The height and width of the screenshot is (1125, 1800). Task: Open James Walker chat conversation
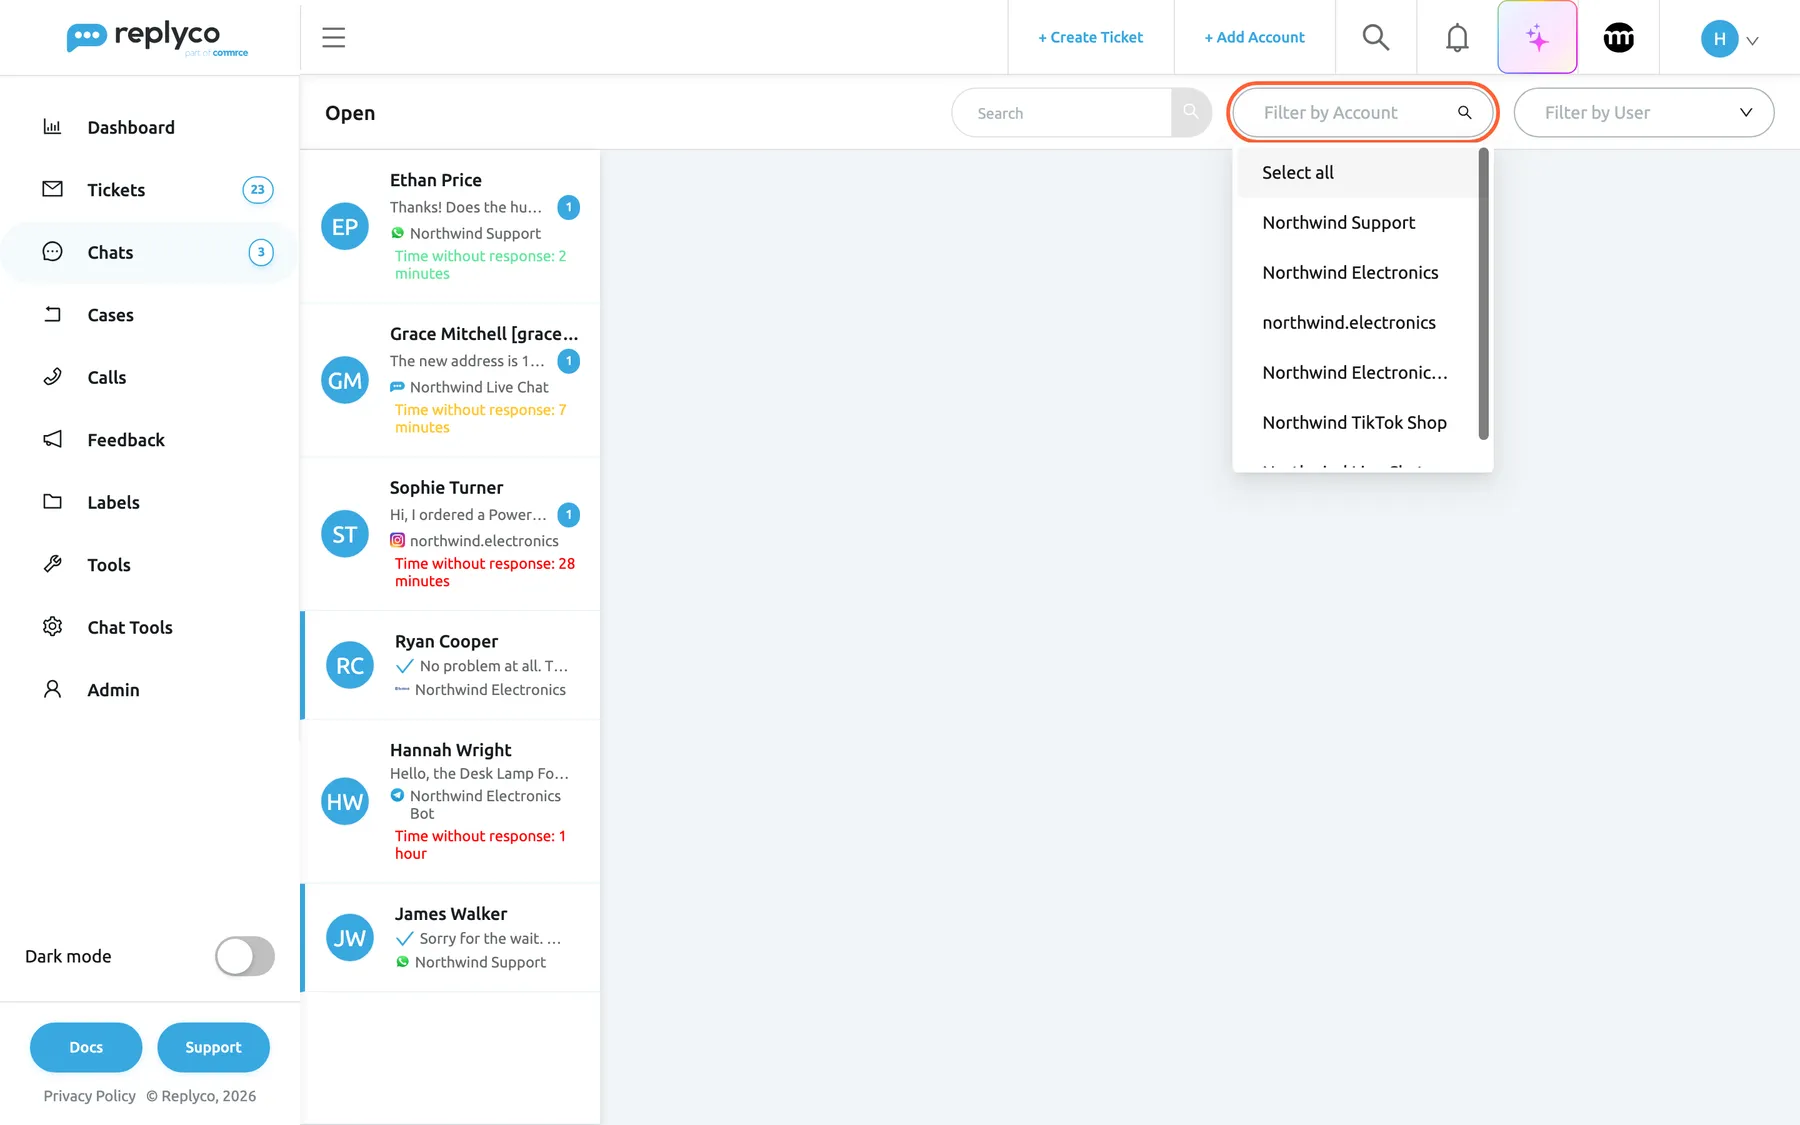tap(450, 938)
